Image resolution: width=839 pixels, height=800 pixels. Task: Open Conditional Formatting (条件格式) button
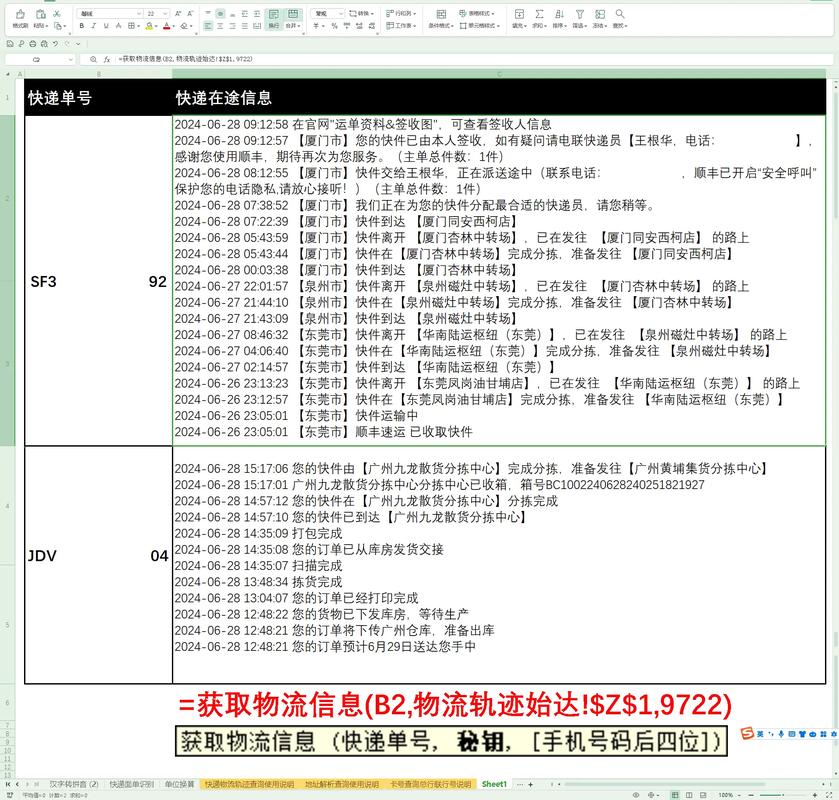[x=441, y=18]
